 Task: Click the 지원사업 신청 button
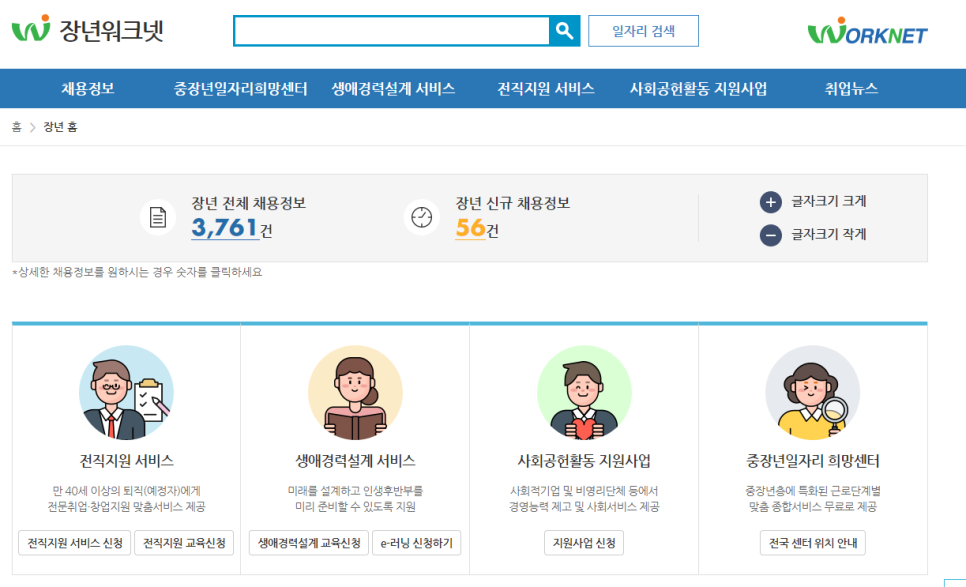584,543
